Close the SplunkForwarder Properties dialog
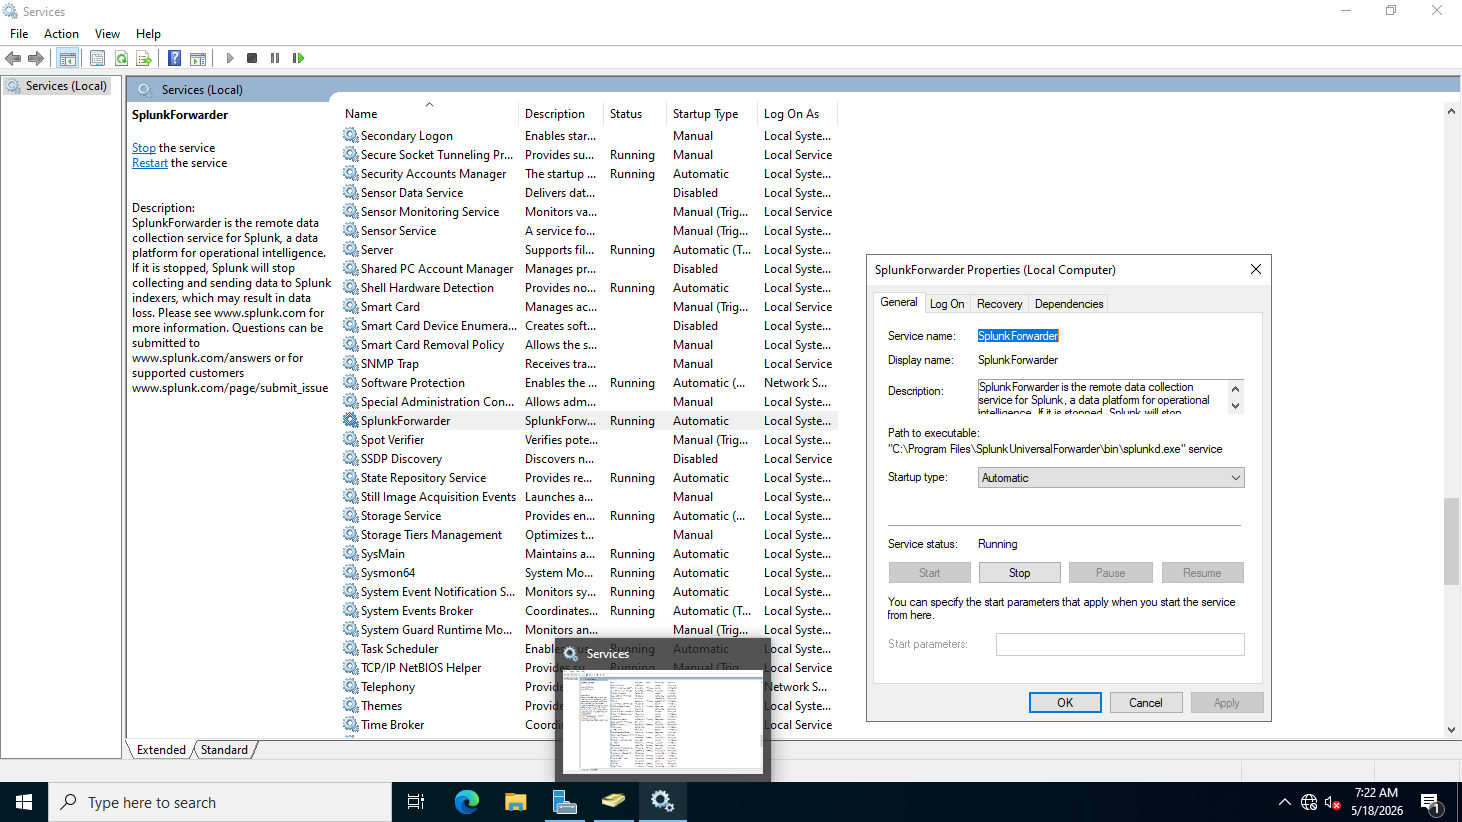Screen dimensions: 1462x822 pos(1256,269)
